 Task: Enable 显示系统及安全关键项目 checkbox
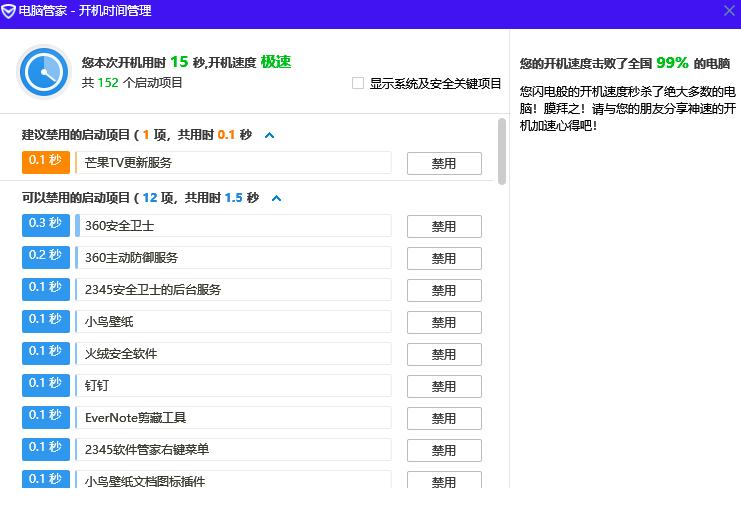click(358, 83)
